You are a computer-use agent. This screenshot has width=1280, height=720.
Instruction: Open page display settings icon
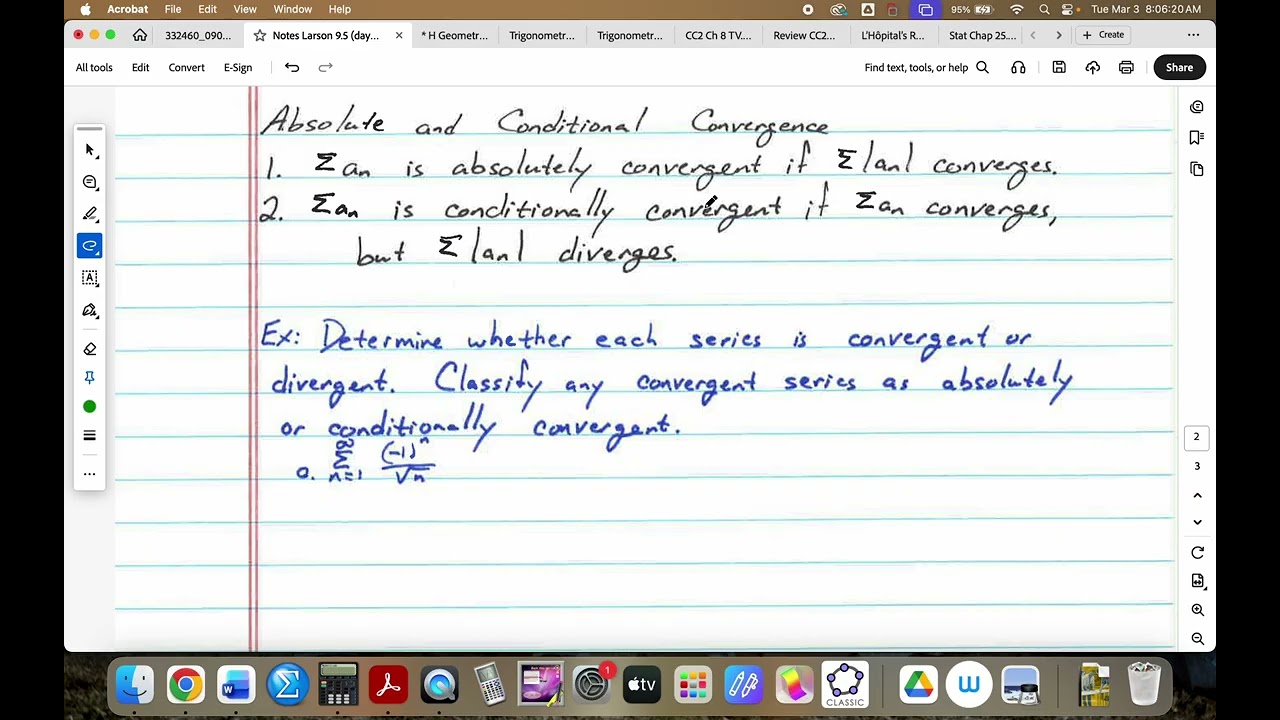1197,581
